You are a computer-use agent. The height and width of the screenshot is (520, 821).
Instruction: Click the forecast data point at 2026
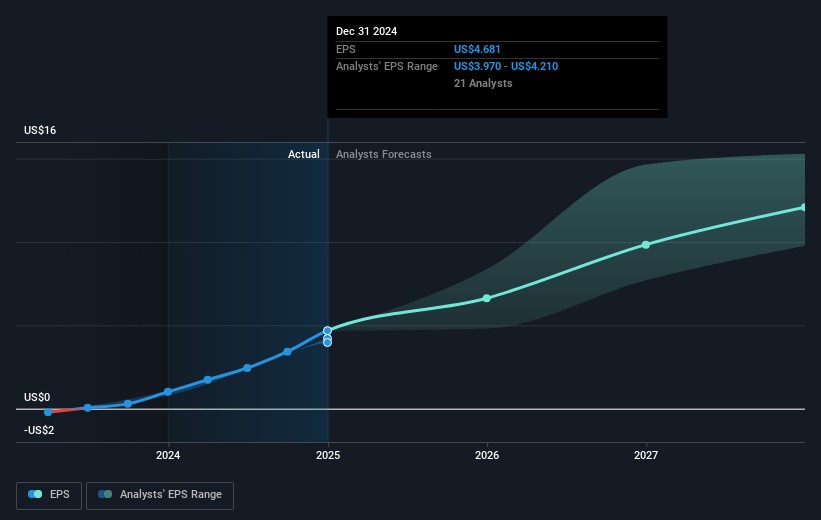(x=487, y=298)
